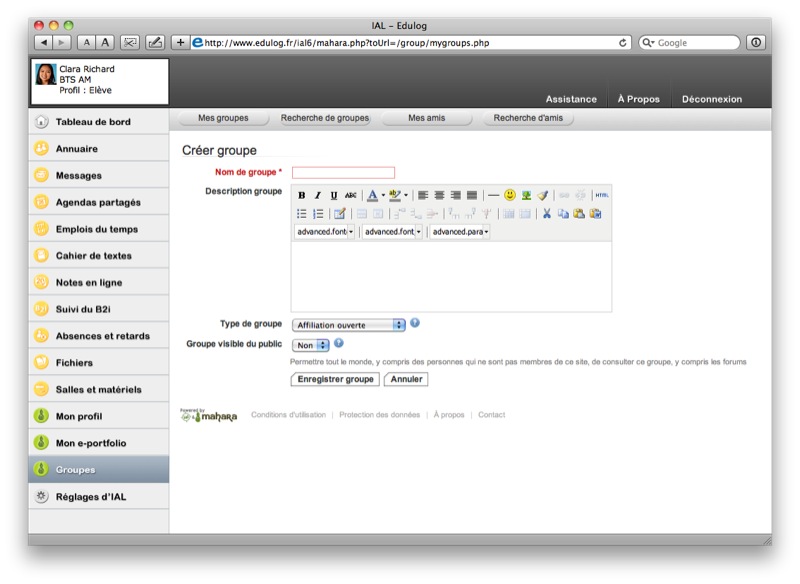Image resolution: width=800 pixels, height=584 pixels.
Task: Click the Enregistrer groupe button
Action: (335, 379)
